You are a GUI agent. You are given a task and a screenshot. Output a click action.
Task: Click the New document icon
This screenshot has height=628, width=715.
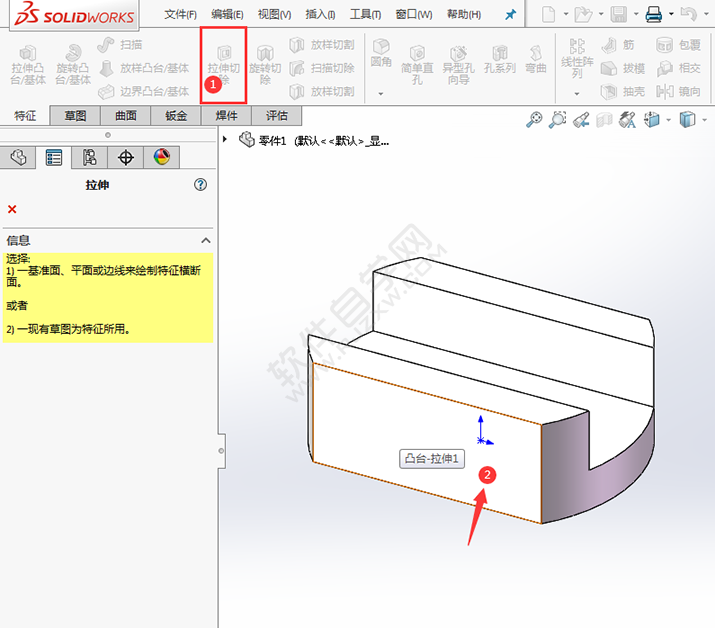pyautogui.click(x=549, y=14)
